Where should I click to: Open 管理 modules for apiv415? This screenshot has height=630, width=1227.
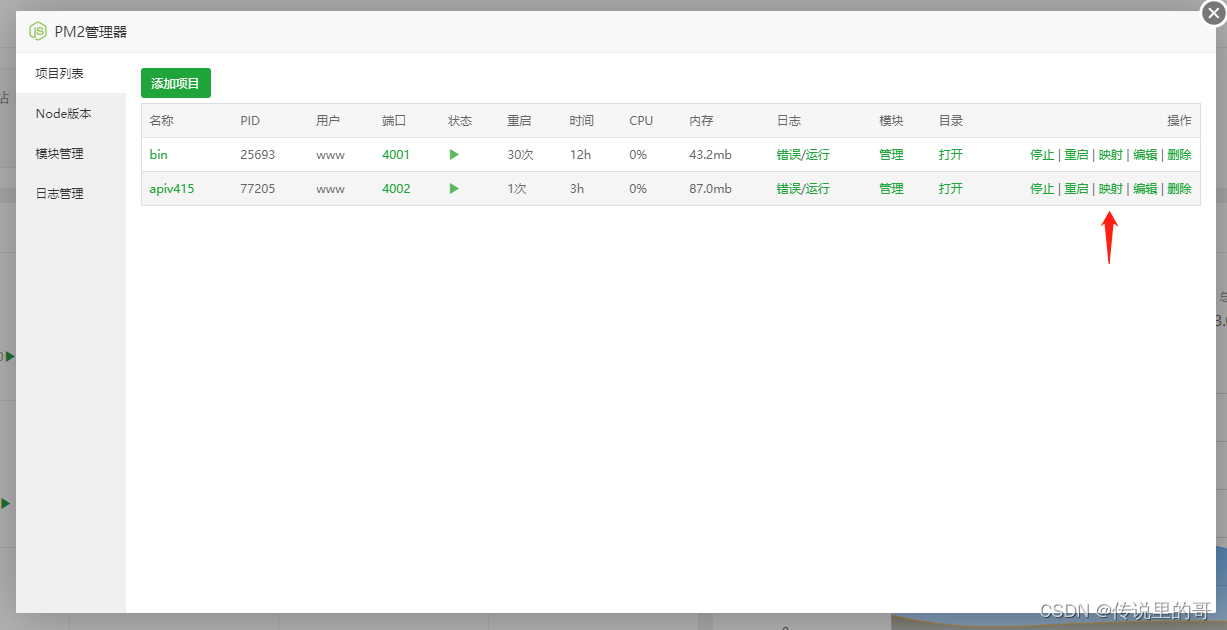click(891, 188)
